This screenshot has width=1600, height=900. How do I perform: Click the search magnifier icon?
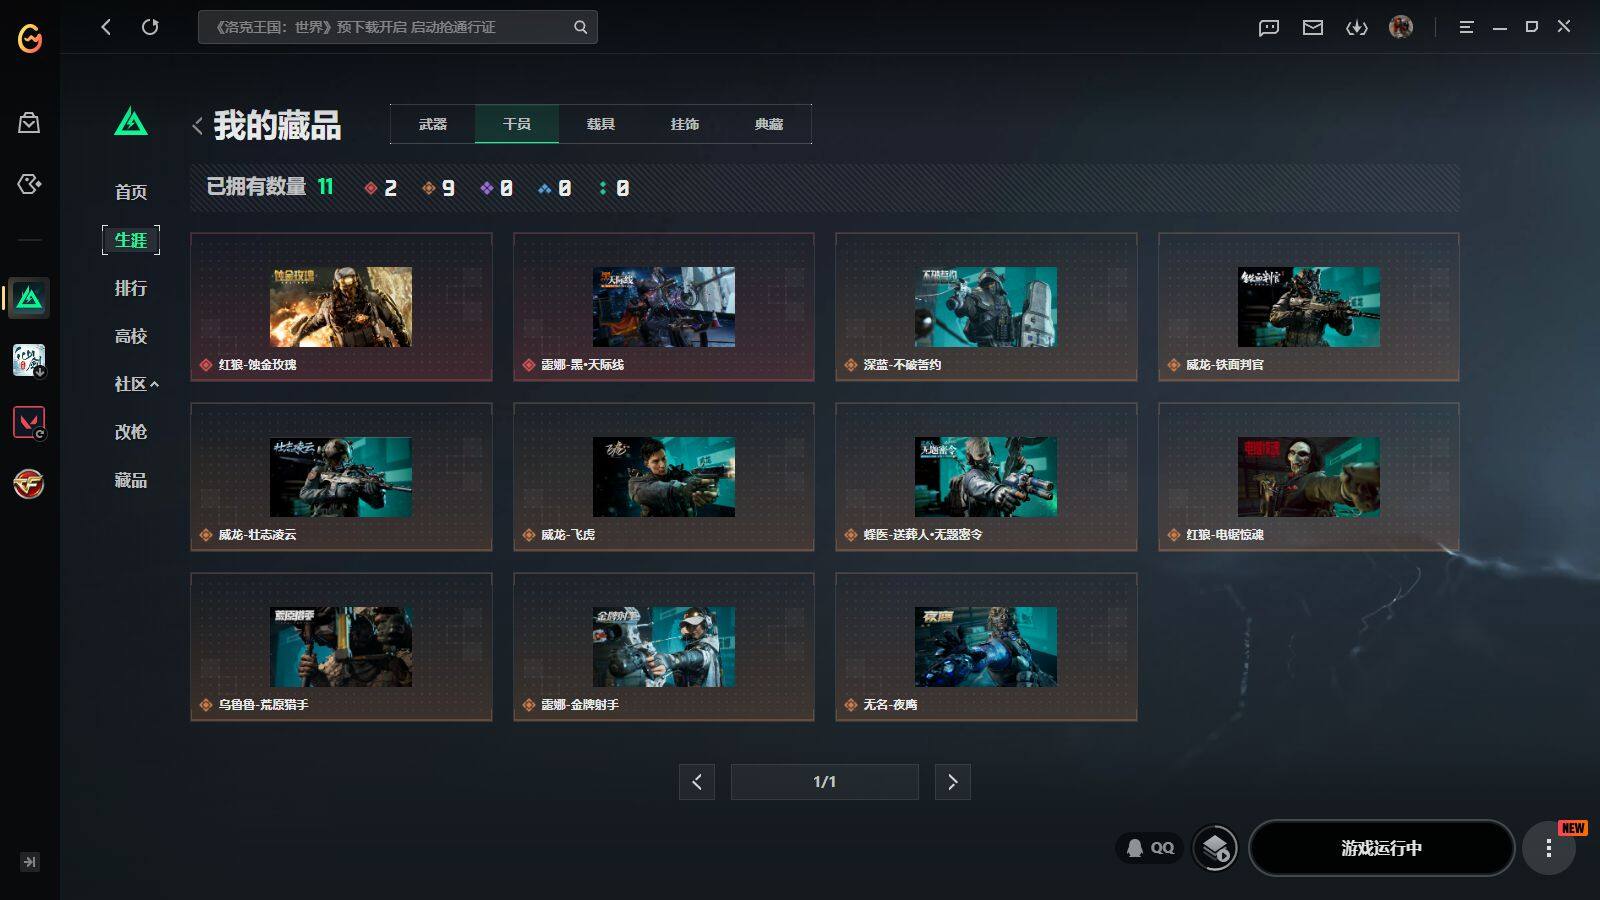(580, 27)
